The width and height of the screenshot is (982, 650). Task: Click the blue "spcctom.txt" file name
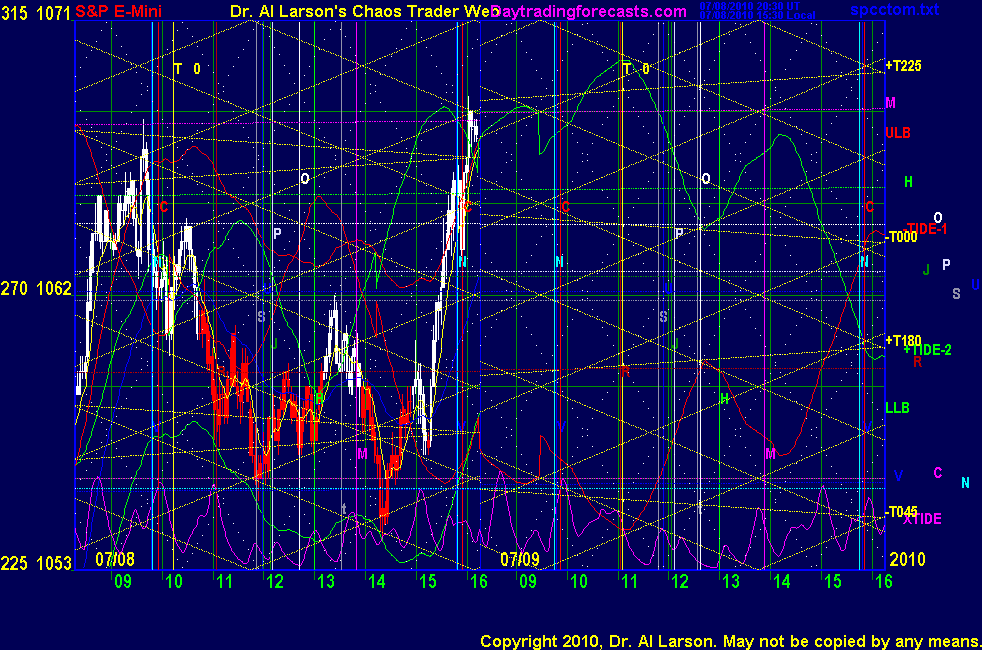tap(894, 9)
